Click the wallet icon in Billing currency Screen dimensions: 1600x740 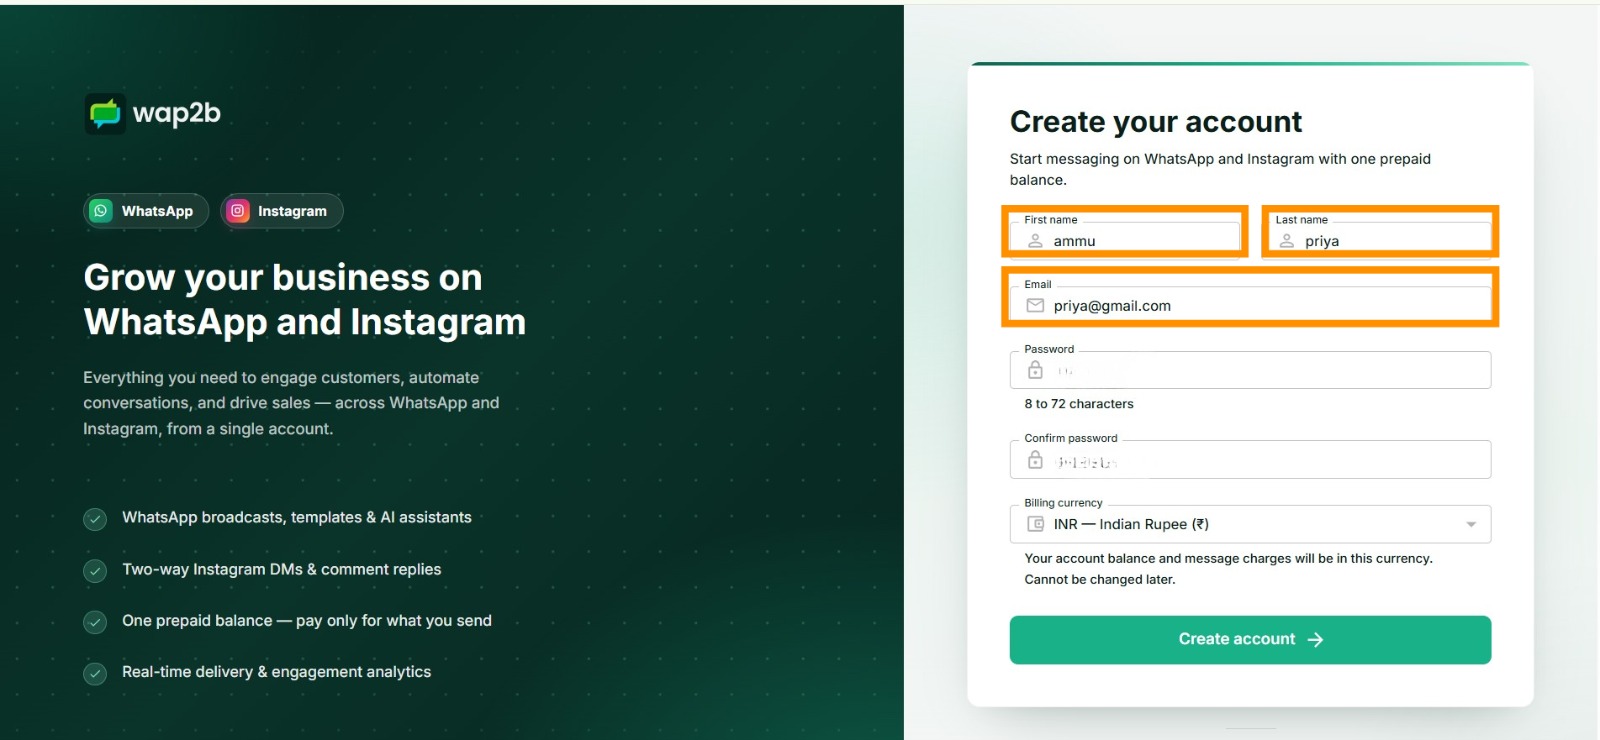(1036, 524)
